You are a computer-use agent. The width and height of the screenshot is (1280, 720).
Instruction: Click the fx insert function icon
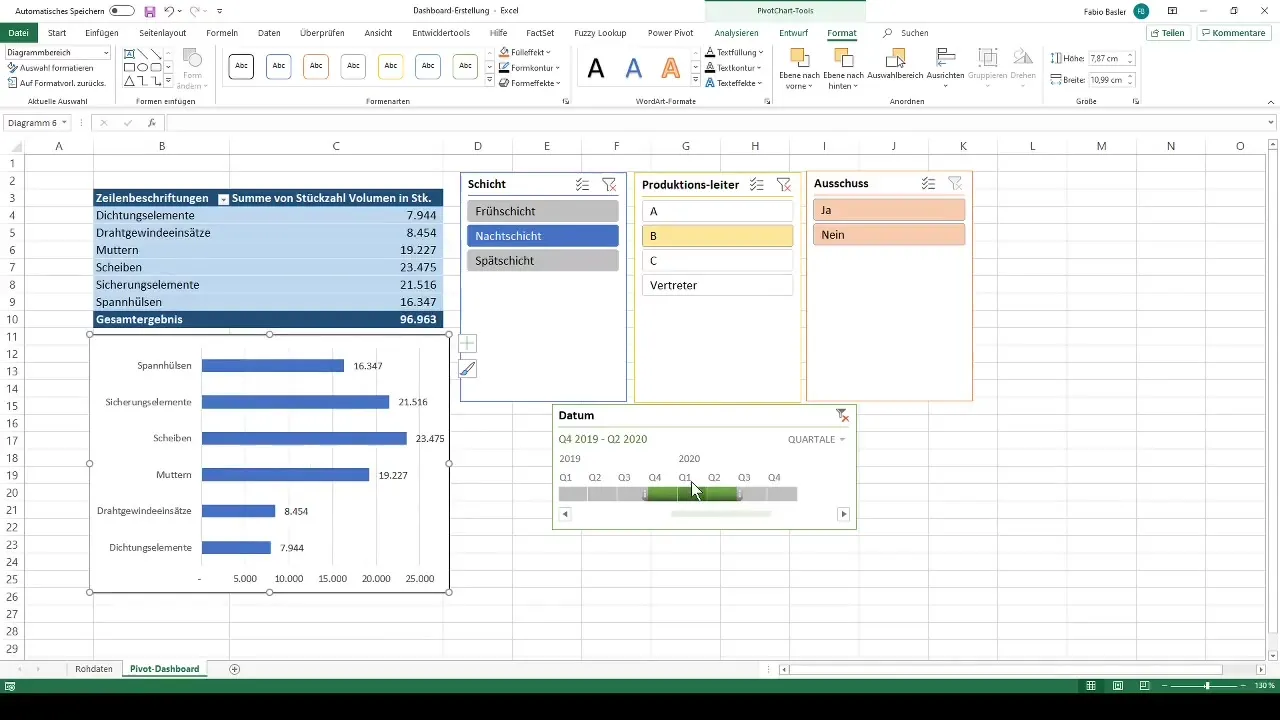[x=152, y=123]
